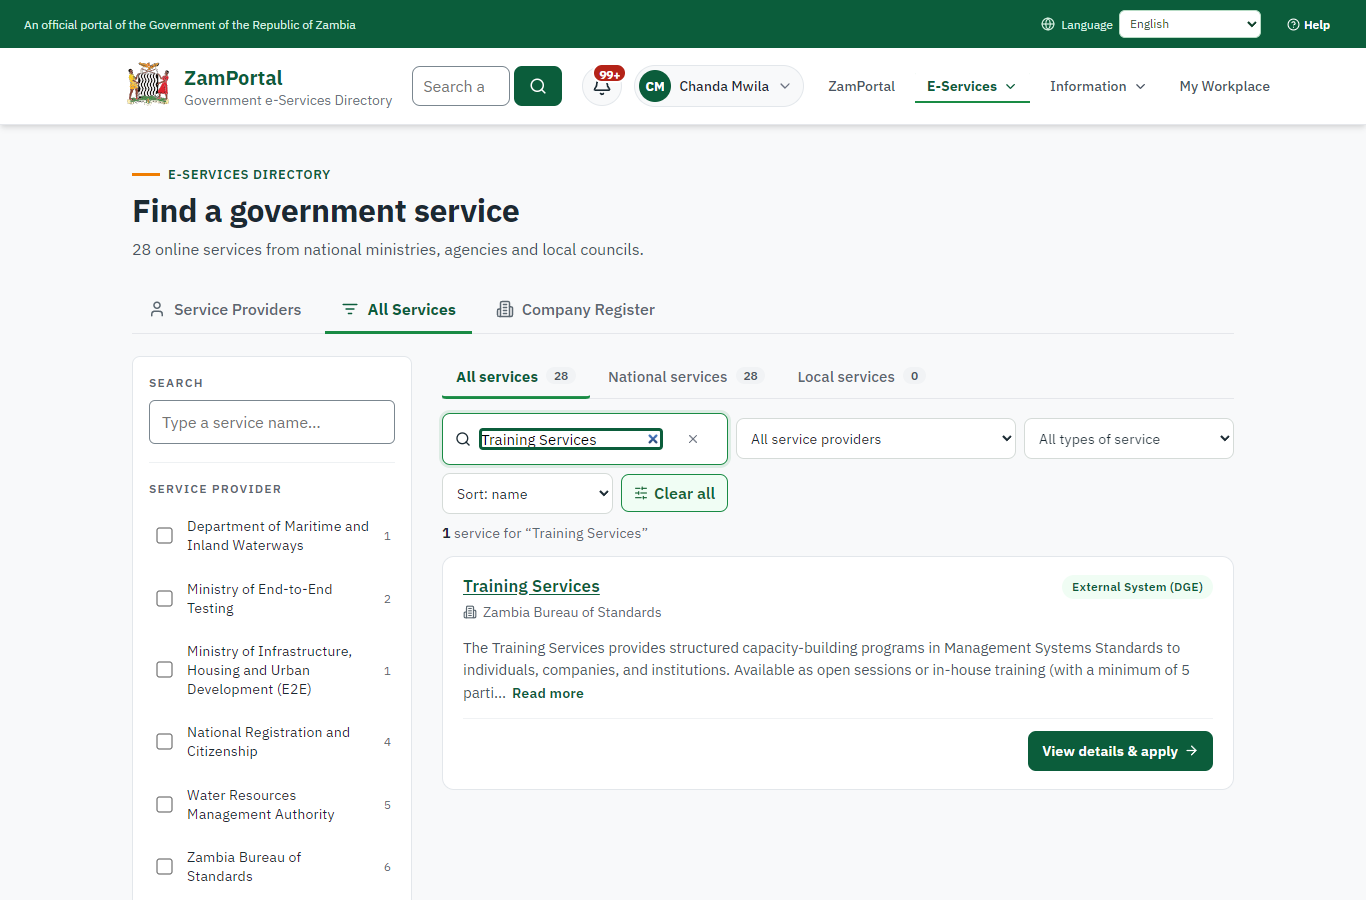
Task: Tick Zambia Bureau of Standards checkbox
Action: click(165, 867)
